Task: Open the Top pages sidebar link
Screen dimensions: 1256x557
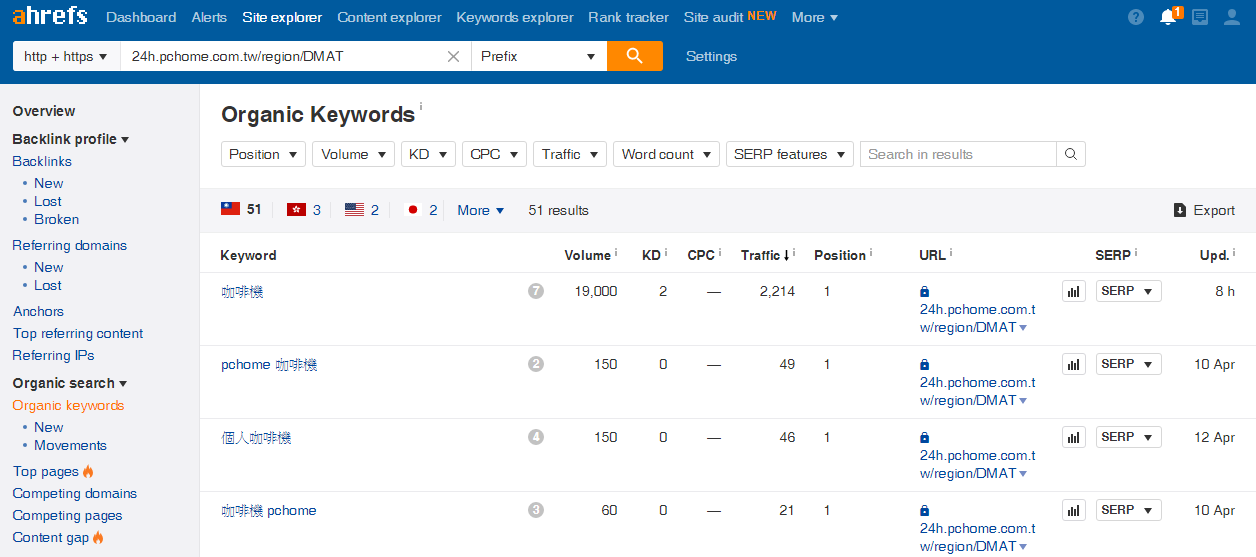Action: coord(46,471)
